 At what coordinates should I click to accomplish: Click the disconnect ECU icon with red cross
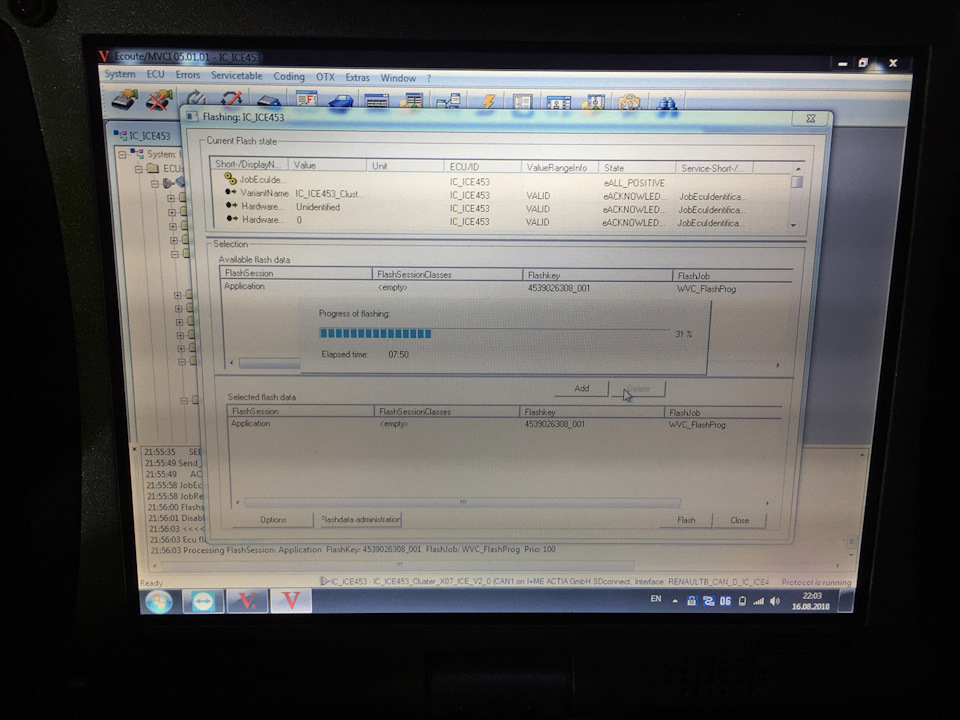pyautogui.click(x=159, y=100)
